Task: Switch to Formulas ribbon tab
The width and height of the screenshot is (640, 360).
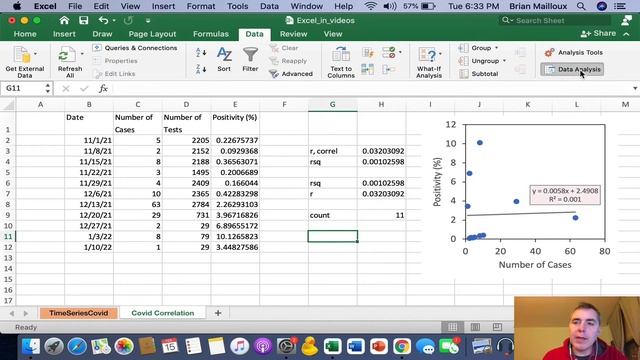Action: coord(211,34)
